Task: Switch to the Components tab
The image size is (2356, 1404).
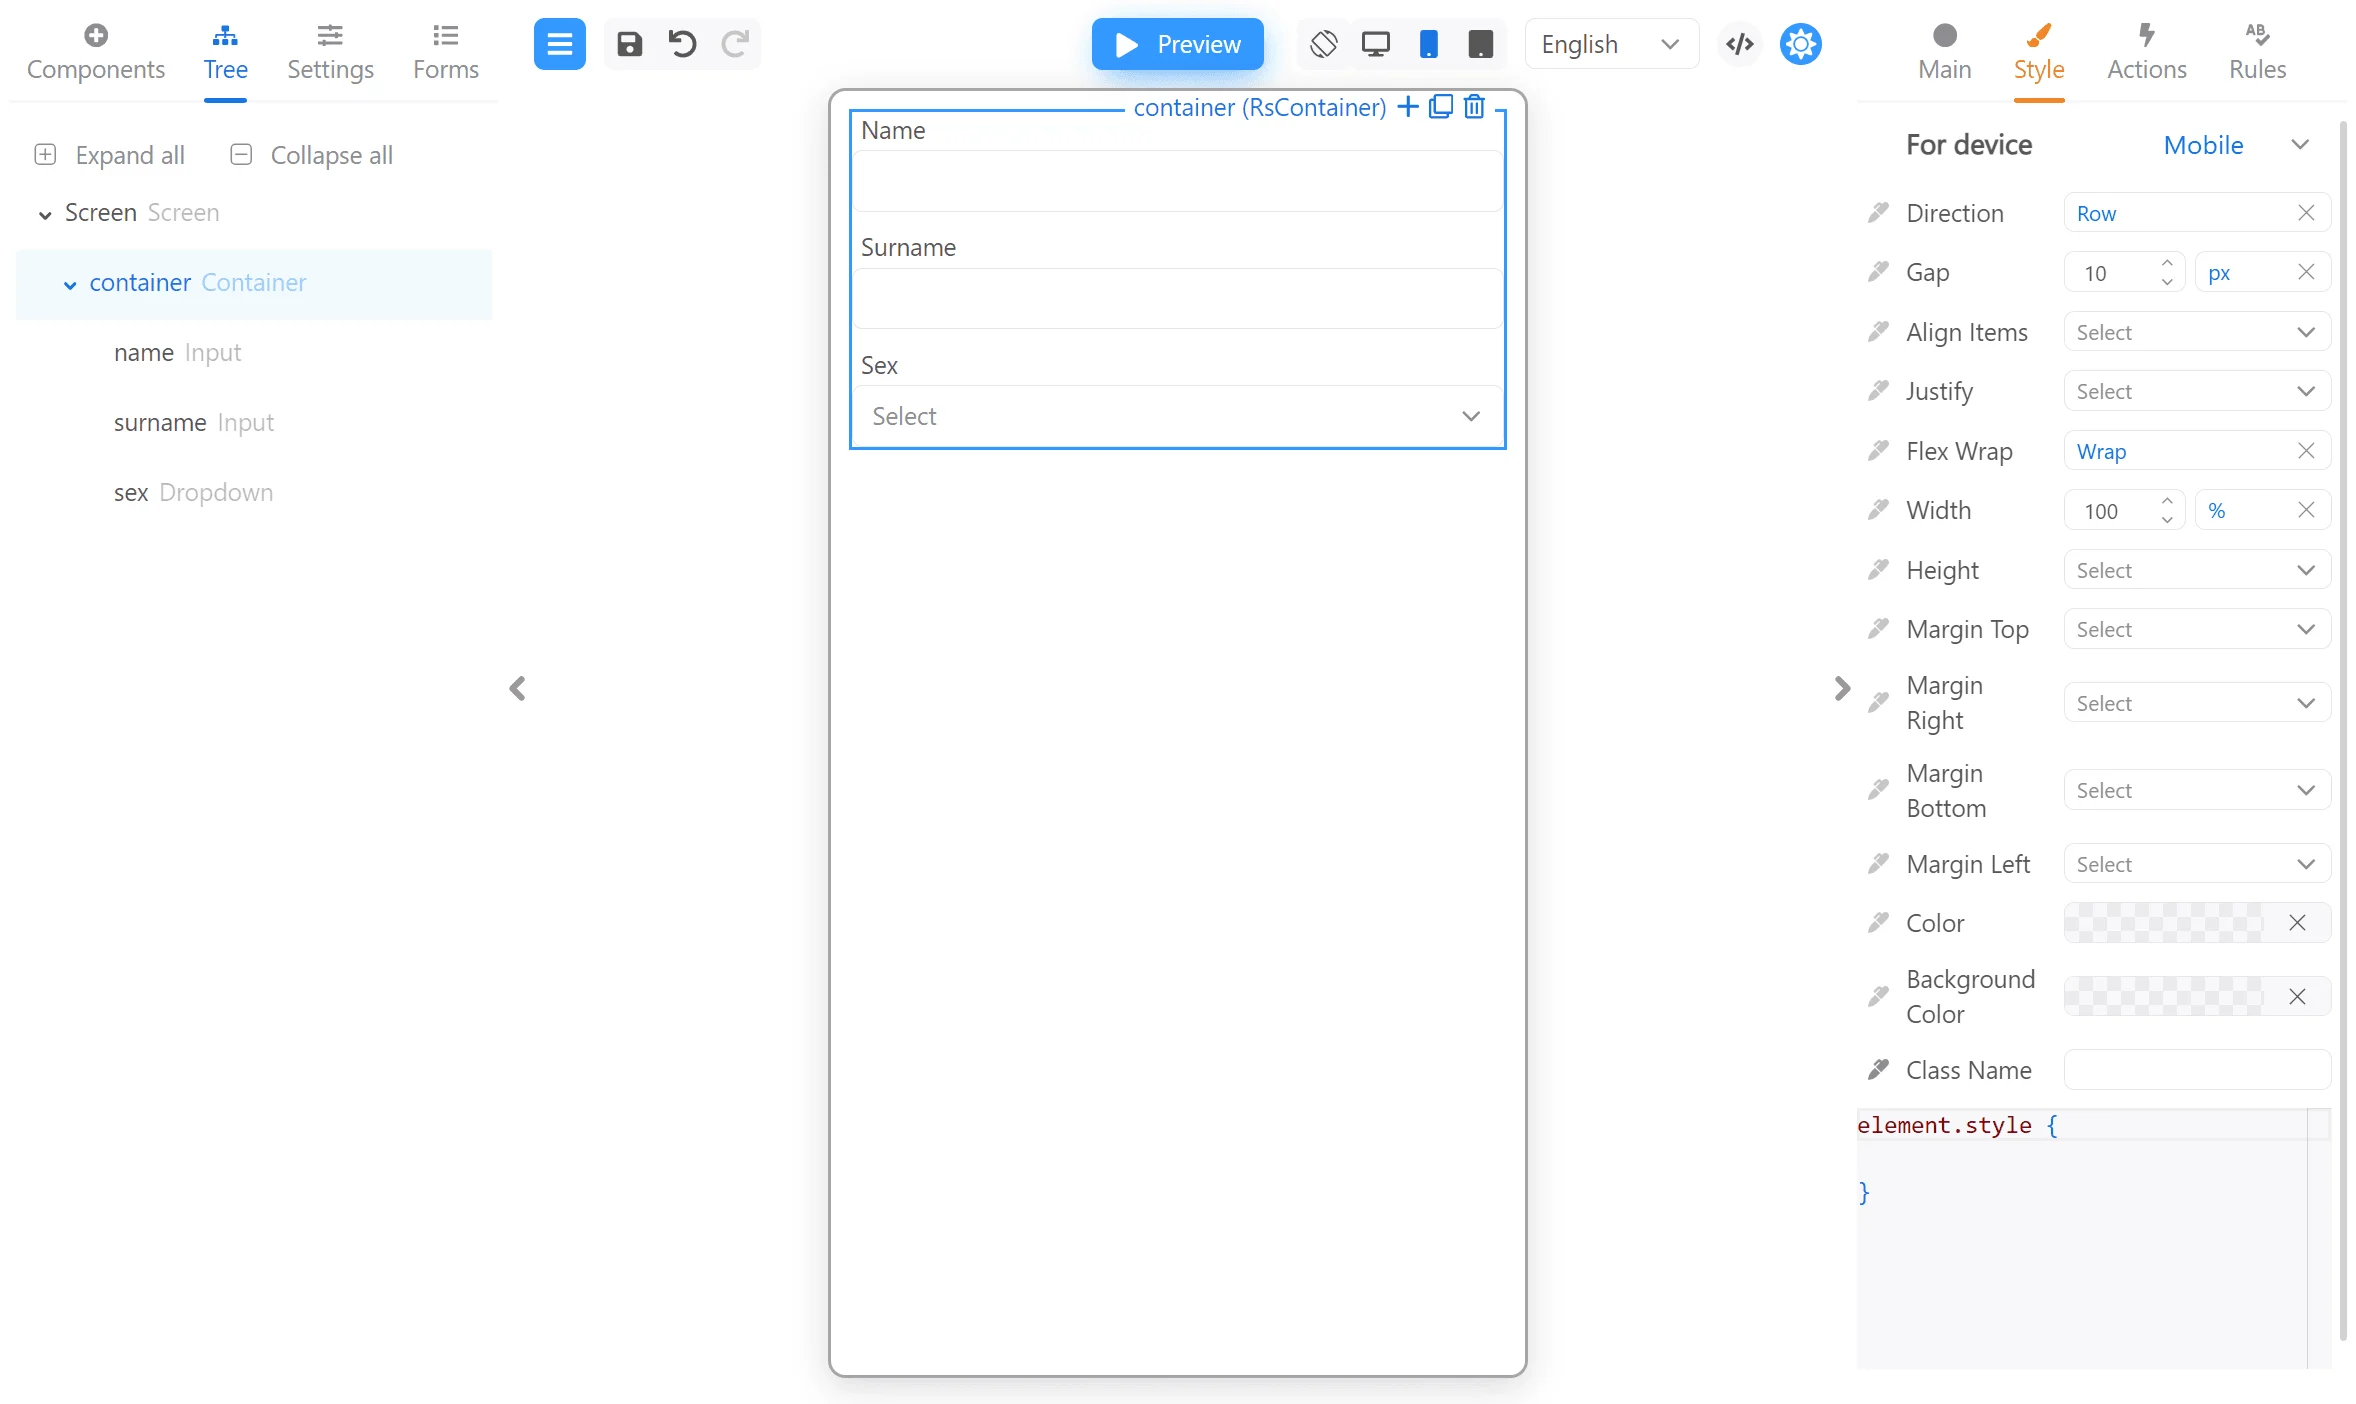Action: pos(96,52)
